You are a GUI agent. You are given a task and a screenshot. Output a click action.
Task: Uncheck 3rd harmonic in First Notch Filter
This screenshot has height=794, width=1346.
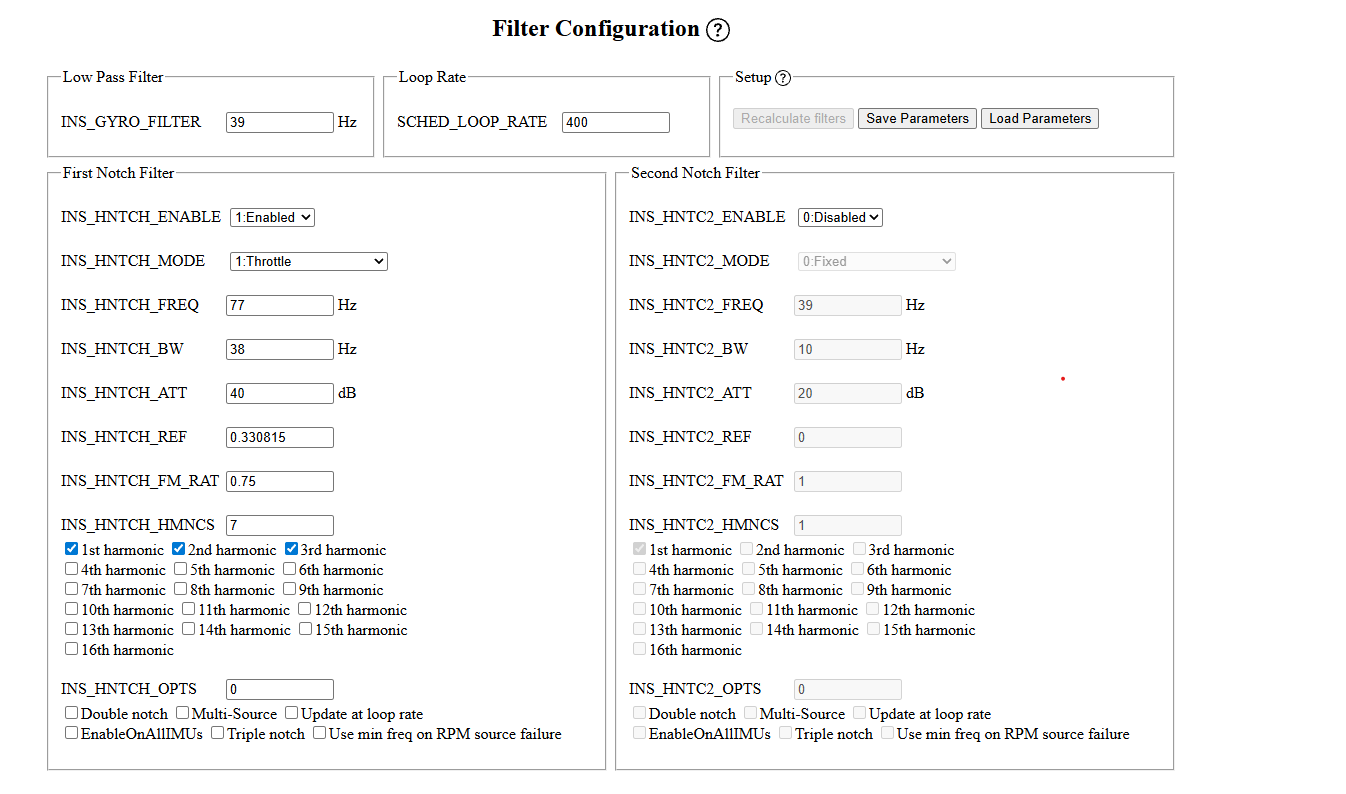[x=291, y=549]
